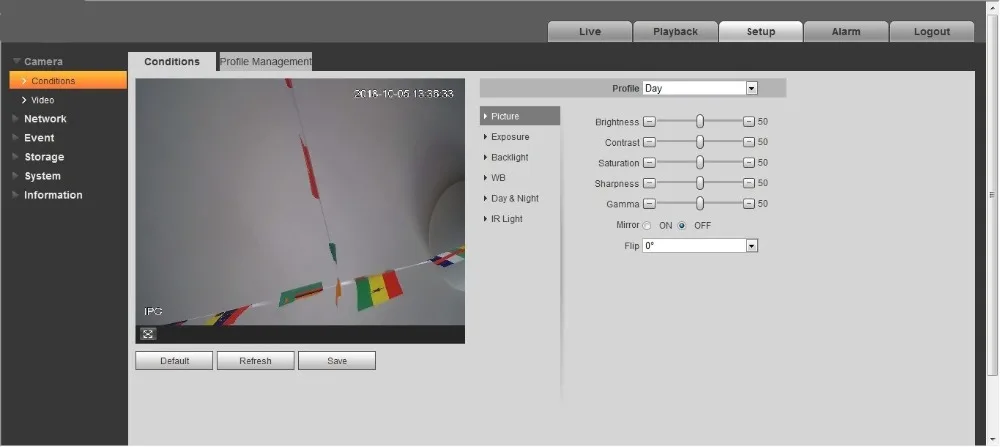Viewport: 1000px width, 447px height.
Task: Switch to the Live tab
Action: pos(590,32)
